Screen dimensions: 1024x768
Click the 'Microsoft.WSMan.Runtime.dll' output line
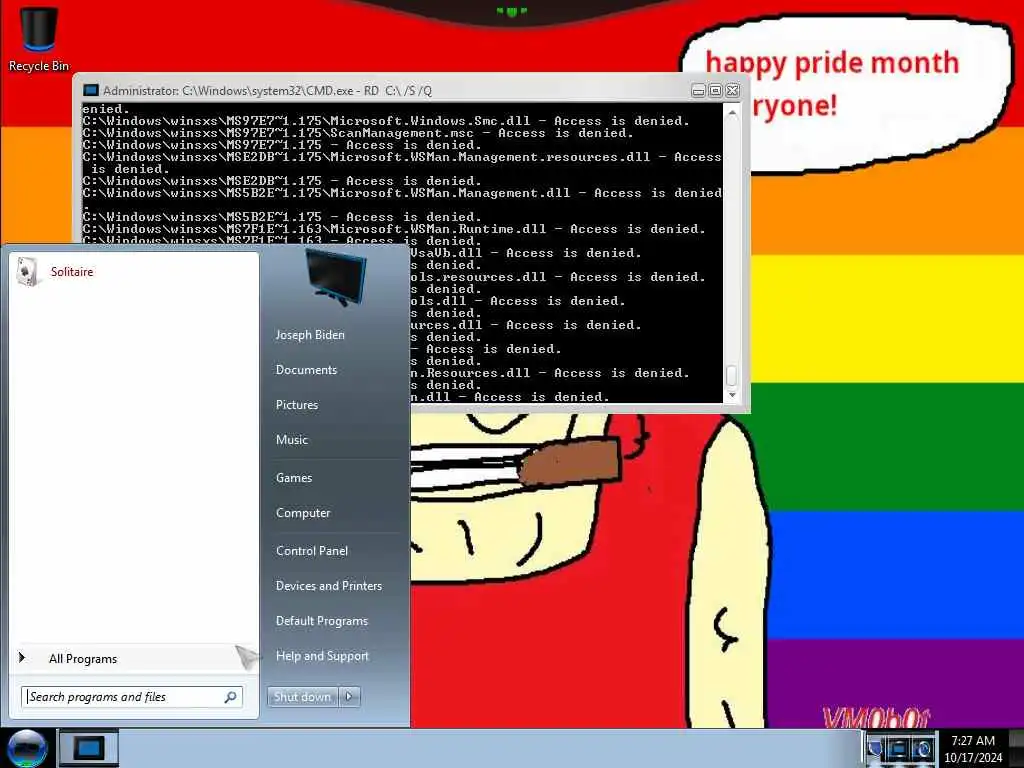(x=394, y=229)
